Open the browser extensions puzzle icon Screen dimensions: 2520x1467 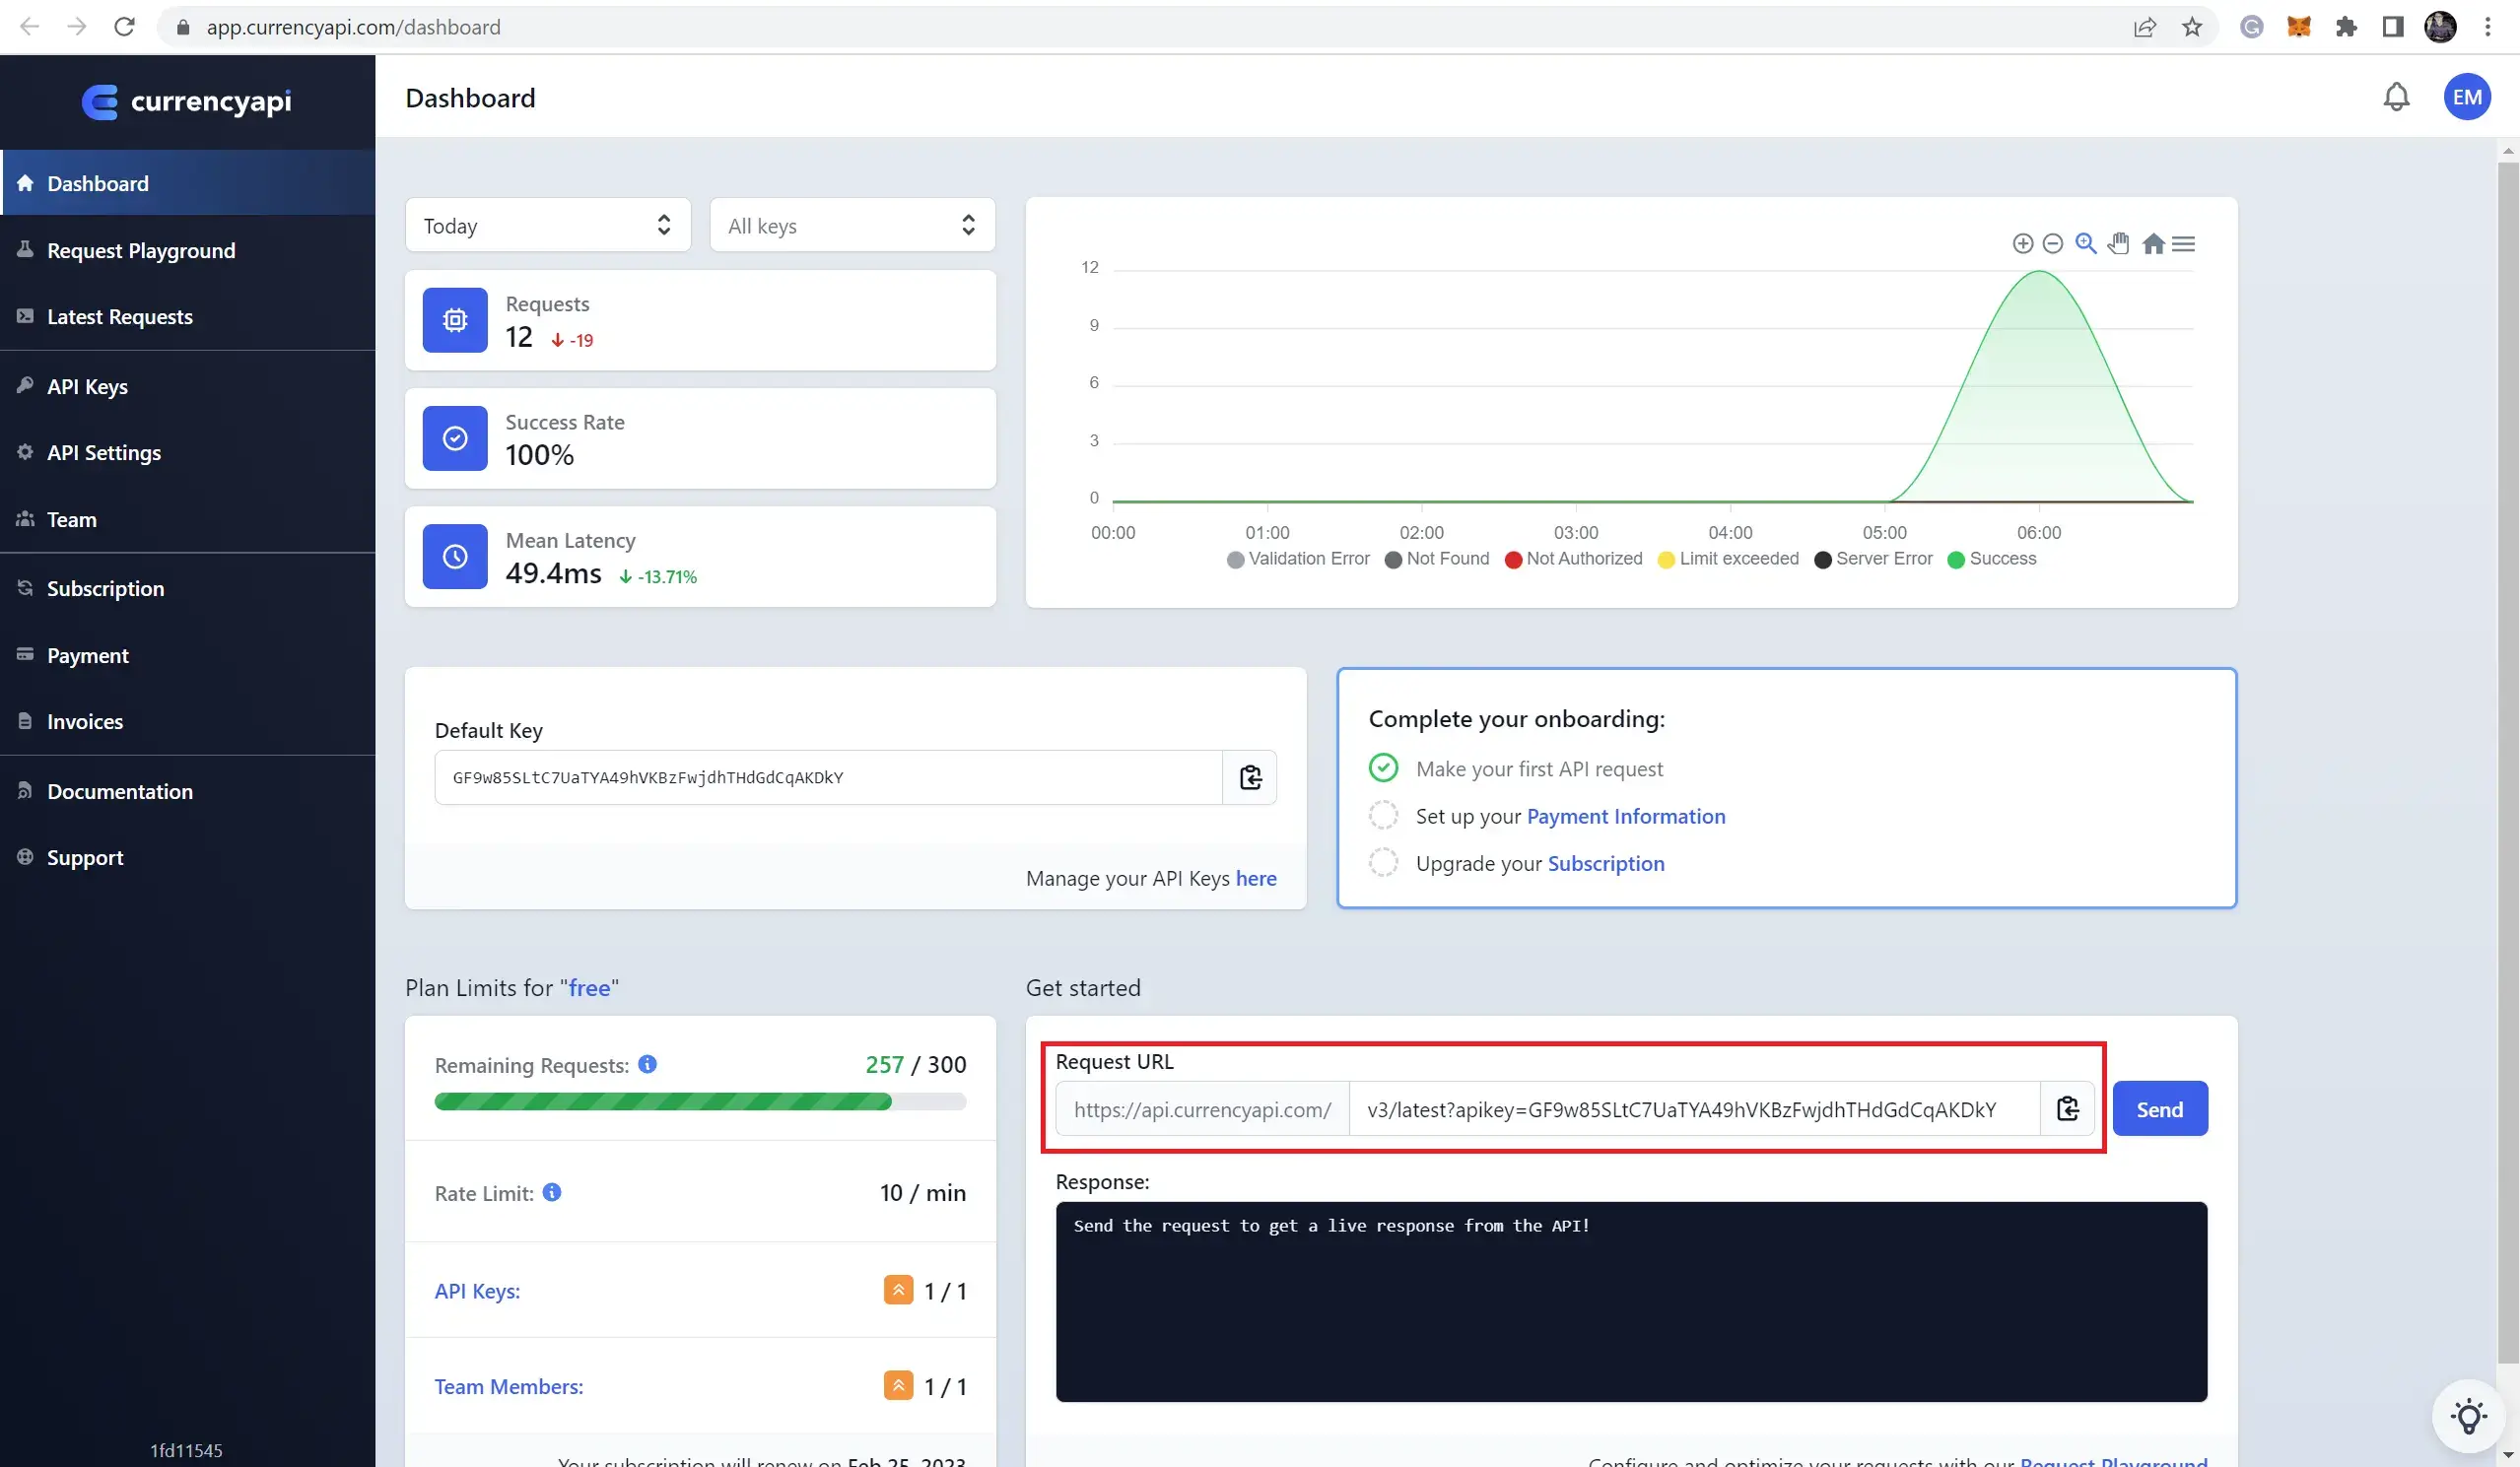pyautogui.click(x=2346, y=27)
